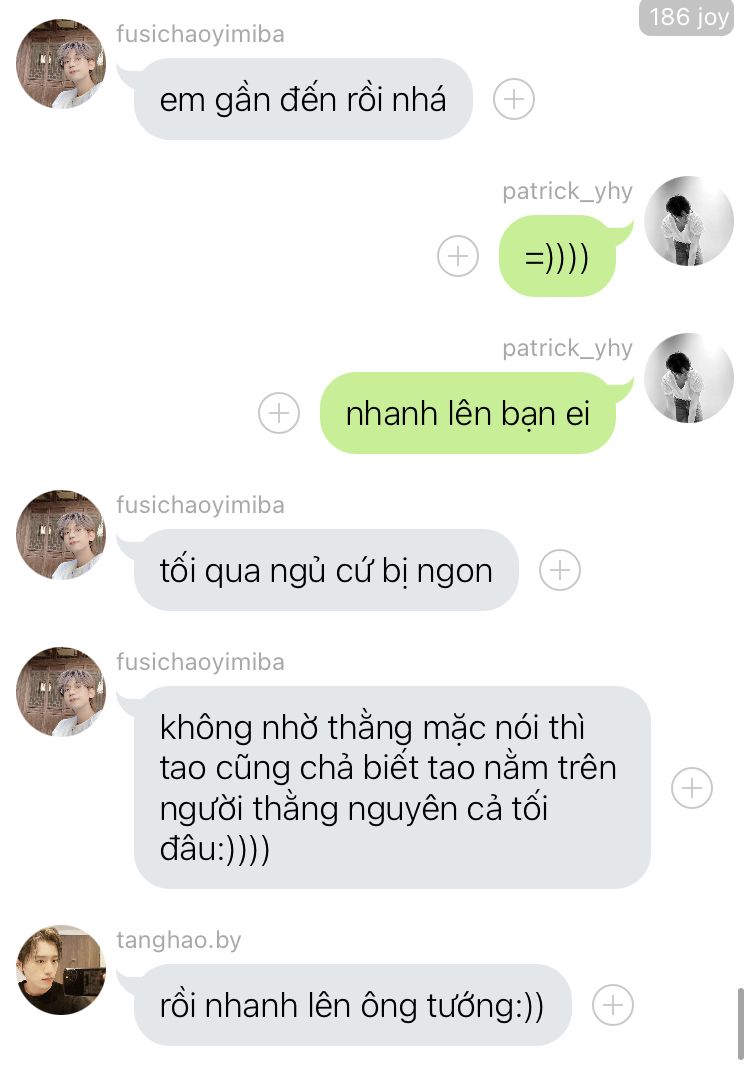The height and width of the screenshot is (1065, 750).
Task: Open patrick_yhy avatar next to "nhanh lên bạn ei"
Action: tap(689, 378)
